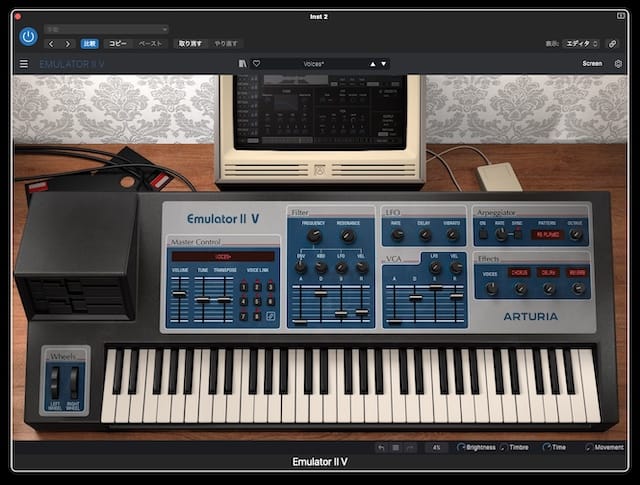Click the Filter LFO amount knob
The image size is (640, 485).
tap(341, 267)
